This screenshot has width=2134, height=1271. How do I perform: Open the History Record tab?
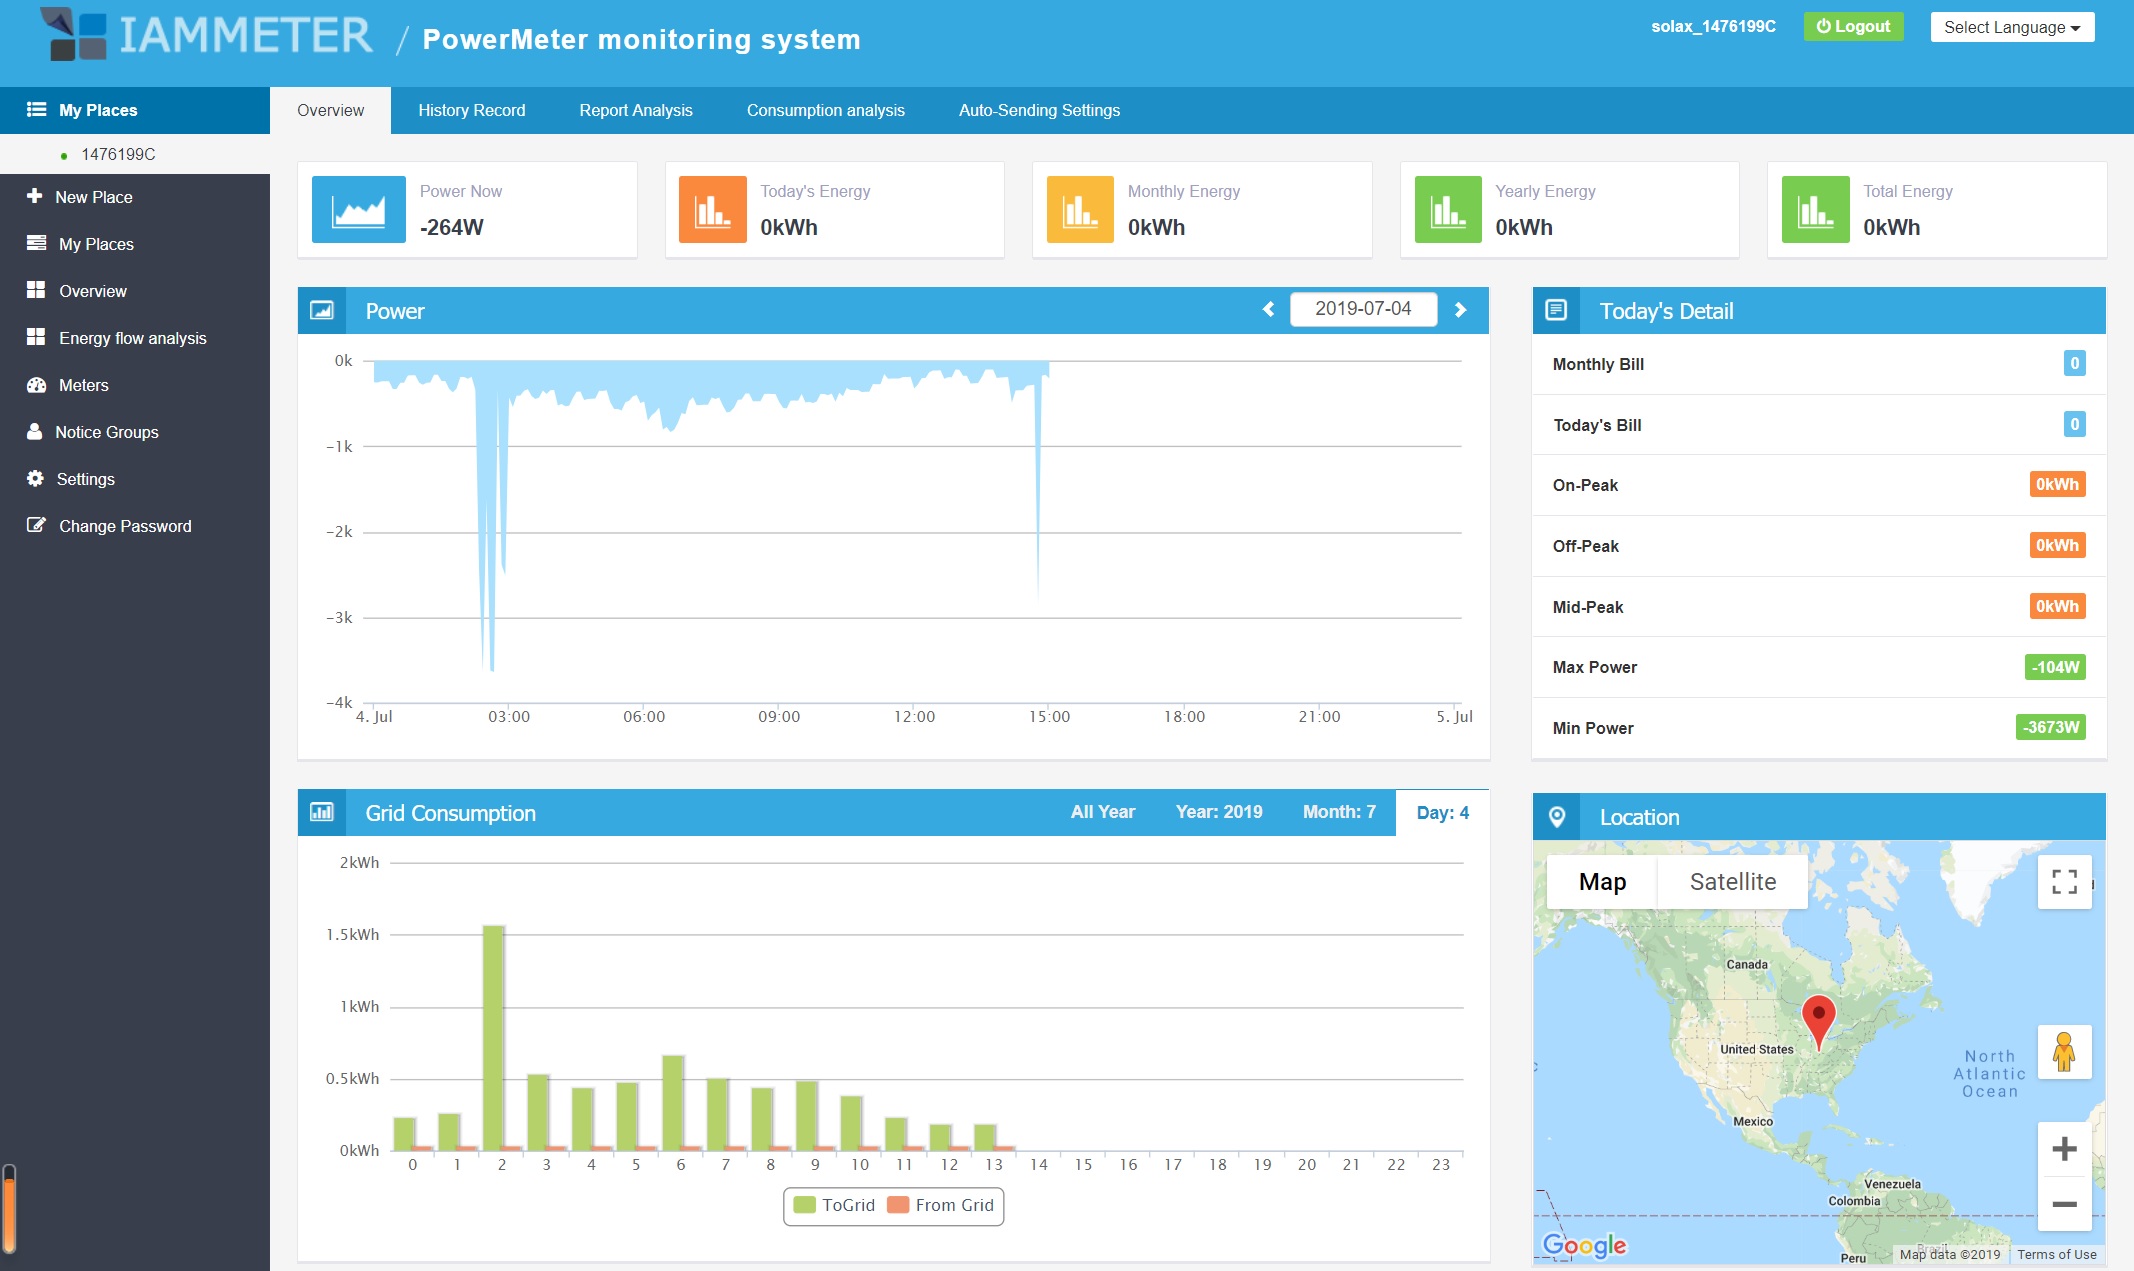[471, 110]
